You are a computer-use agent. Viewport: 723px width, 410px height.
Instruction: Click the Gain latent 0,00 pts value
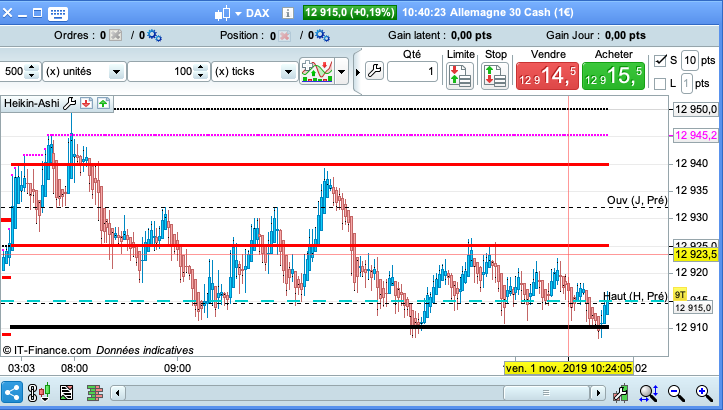coord(471,36)
